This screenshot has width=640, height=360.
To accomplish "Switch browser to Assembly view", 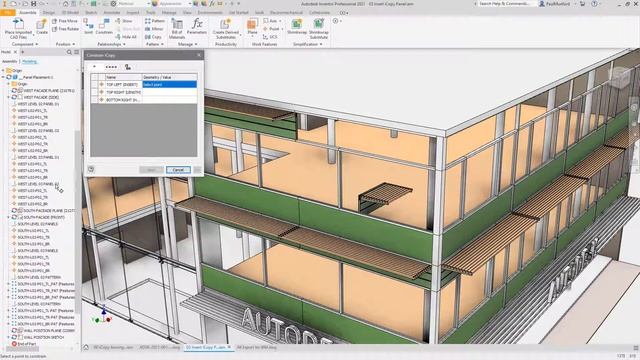I will tap(9, 62).
